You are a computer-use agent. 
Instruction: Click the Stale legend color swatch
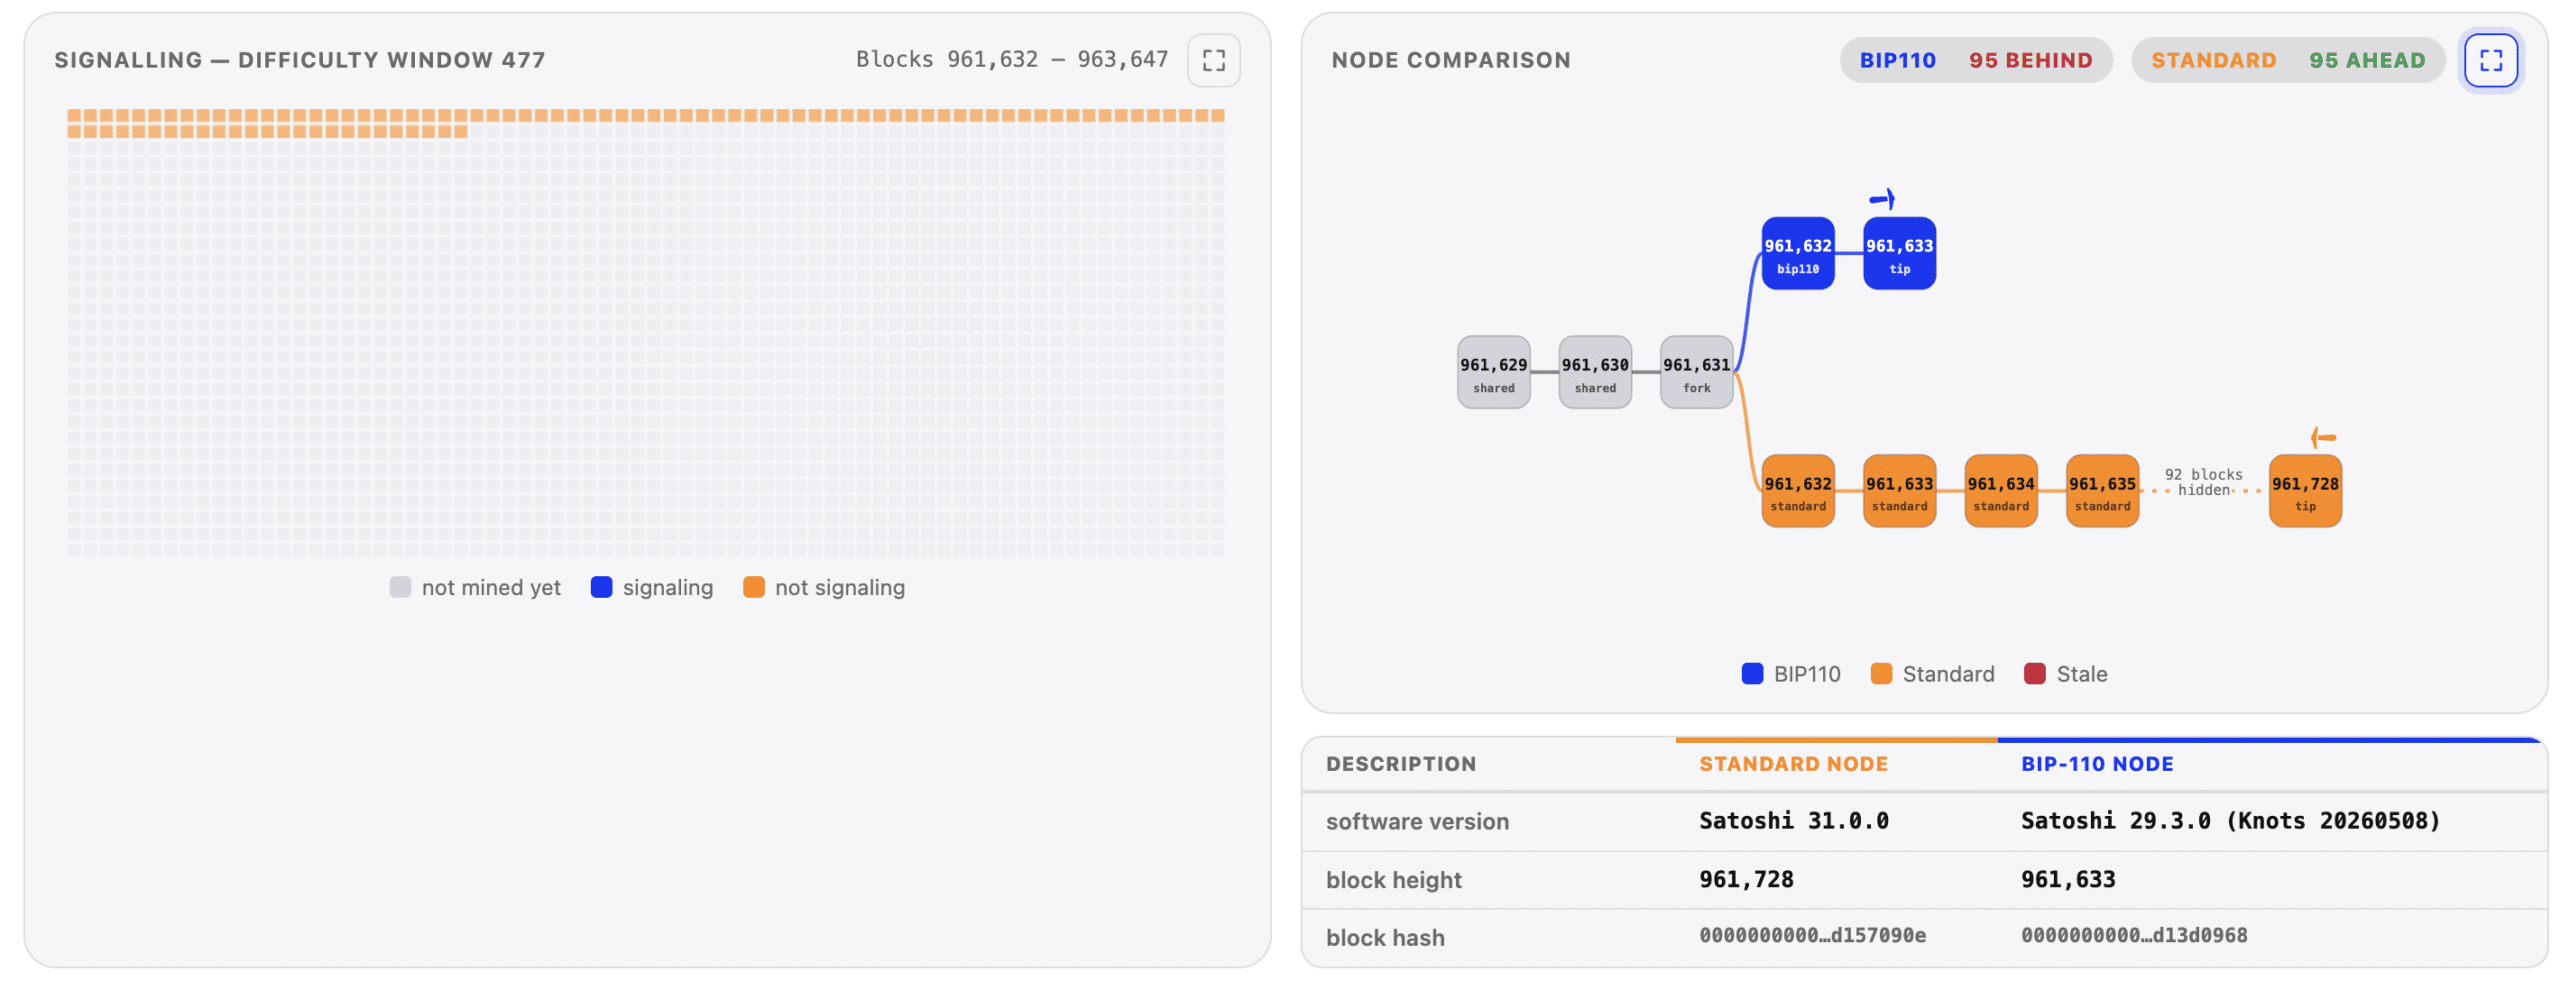coord(2034,674)
